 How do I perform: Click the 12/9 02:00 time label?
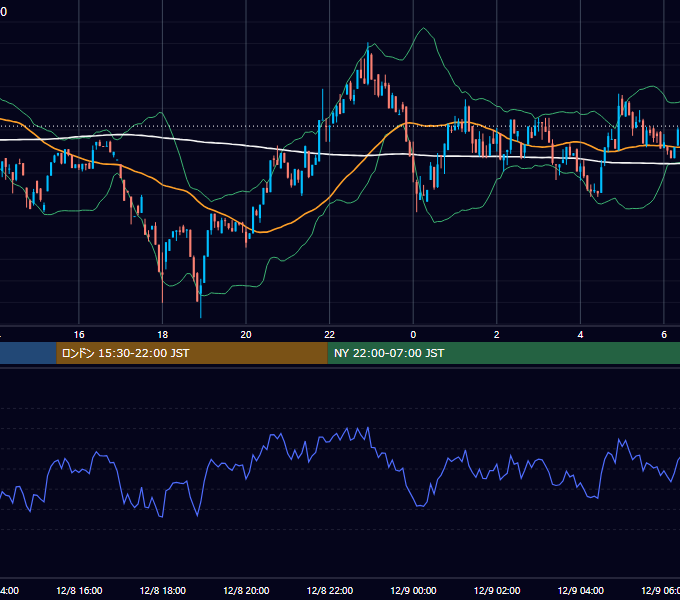[497, 590]
